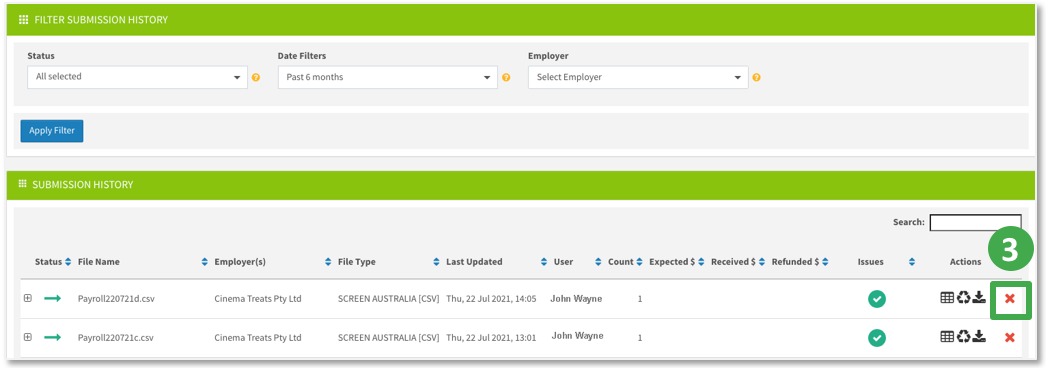Screen dimensions: 1046x368
Task: Expand the Payroll220721c.csv row details
Action: 27,337
